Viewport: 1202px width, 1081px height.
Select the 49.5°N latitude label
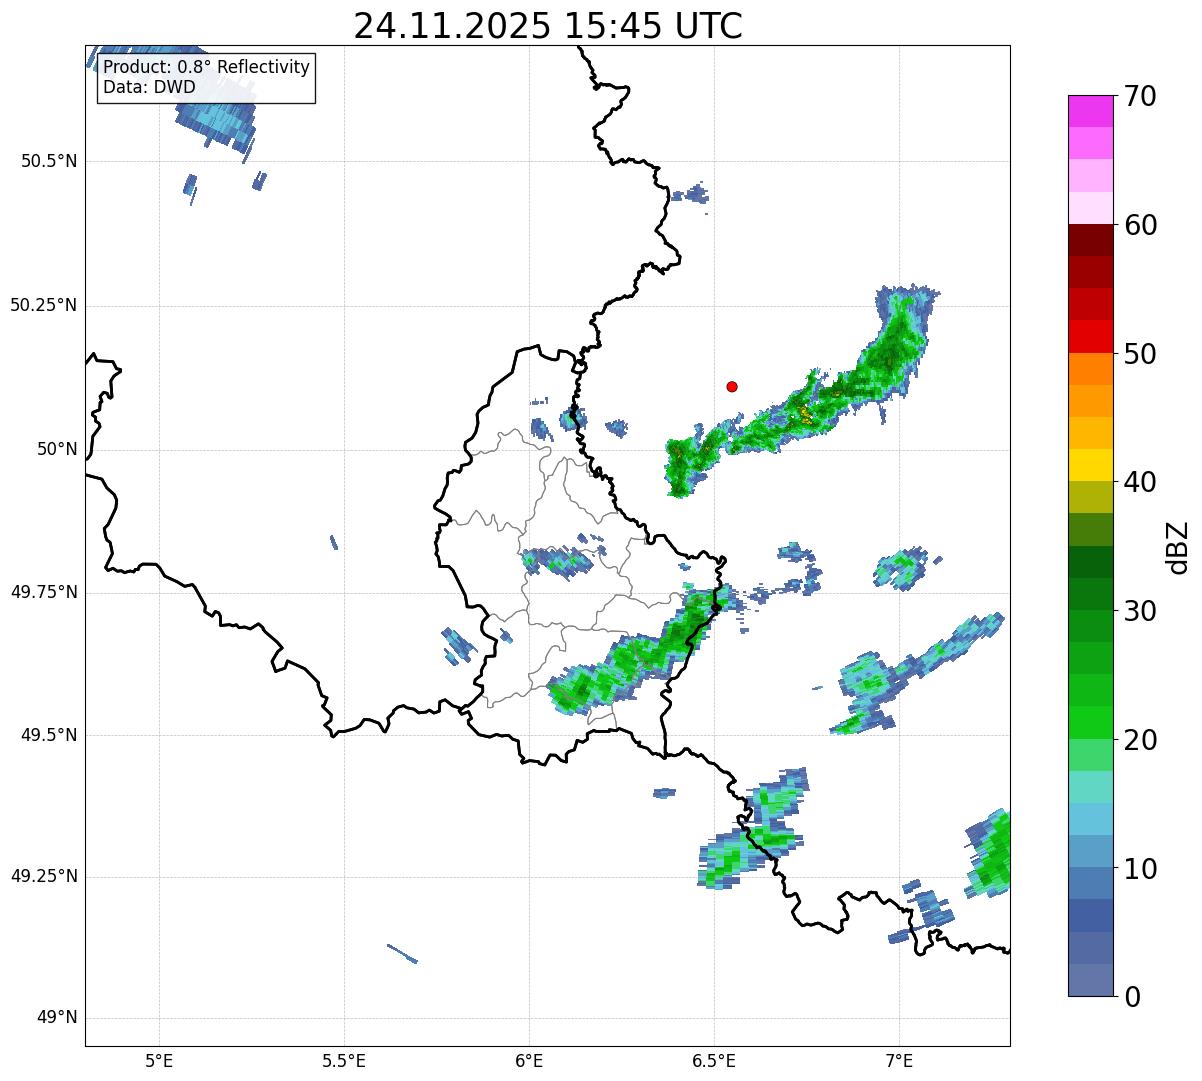pos(48,735)
